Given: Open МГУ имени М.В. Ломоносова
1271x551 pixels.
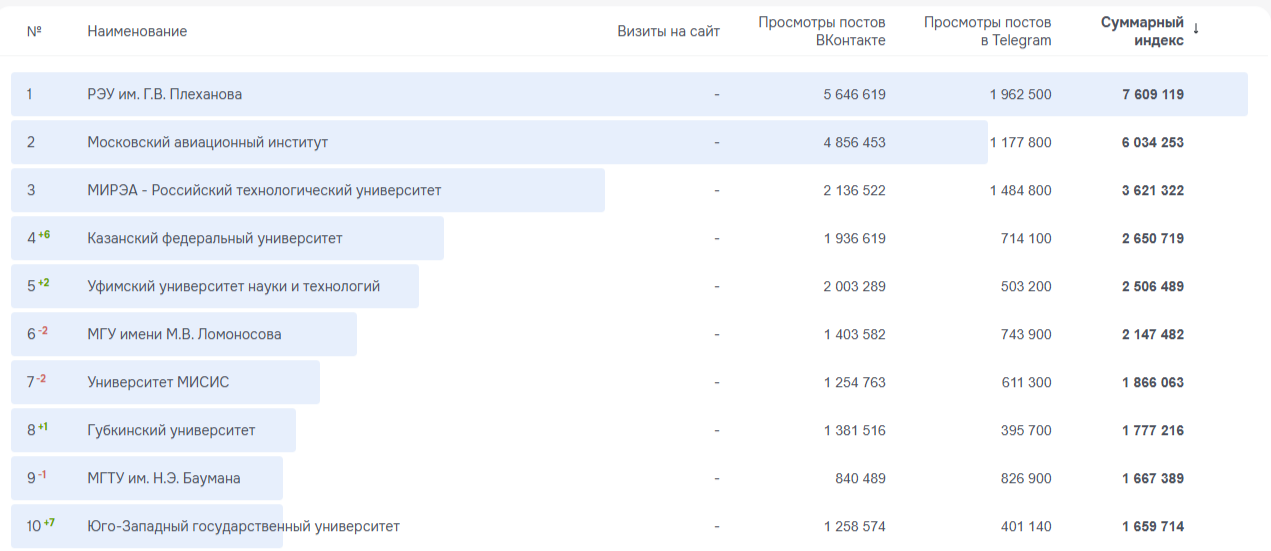Looking at the screenshot, I should click(x=184, y=334).
